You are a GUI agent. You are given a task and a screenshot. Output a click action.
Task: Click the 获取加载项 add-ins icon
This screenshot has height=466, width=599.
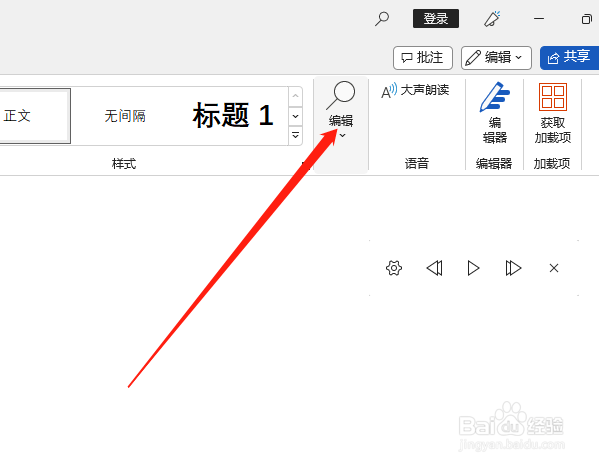point(552,114)
